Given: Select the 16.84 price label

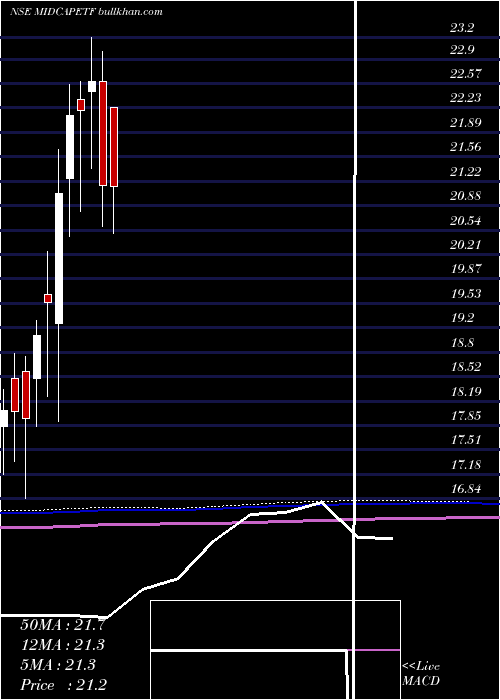Looking at the screenshot, I should (x=466, y=489).
